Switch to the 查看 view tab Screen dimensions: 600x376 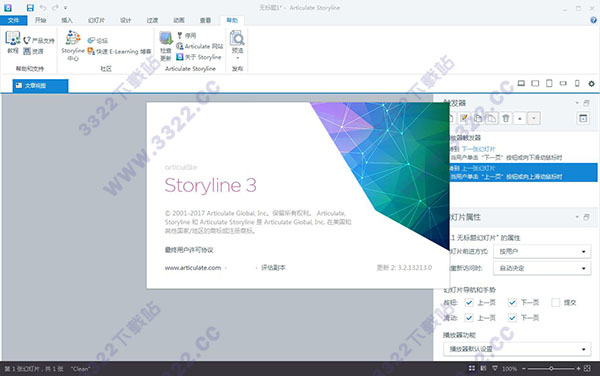[205, 20]
